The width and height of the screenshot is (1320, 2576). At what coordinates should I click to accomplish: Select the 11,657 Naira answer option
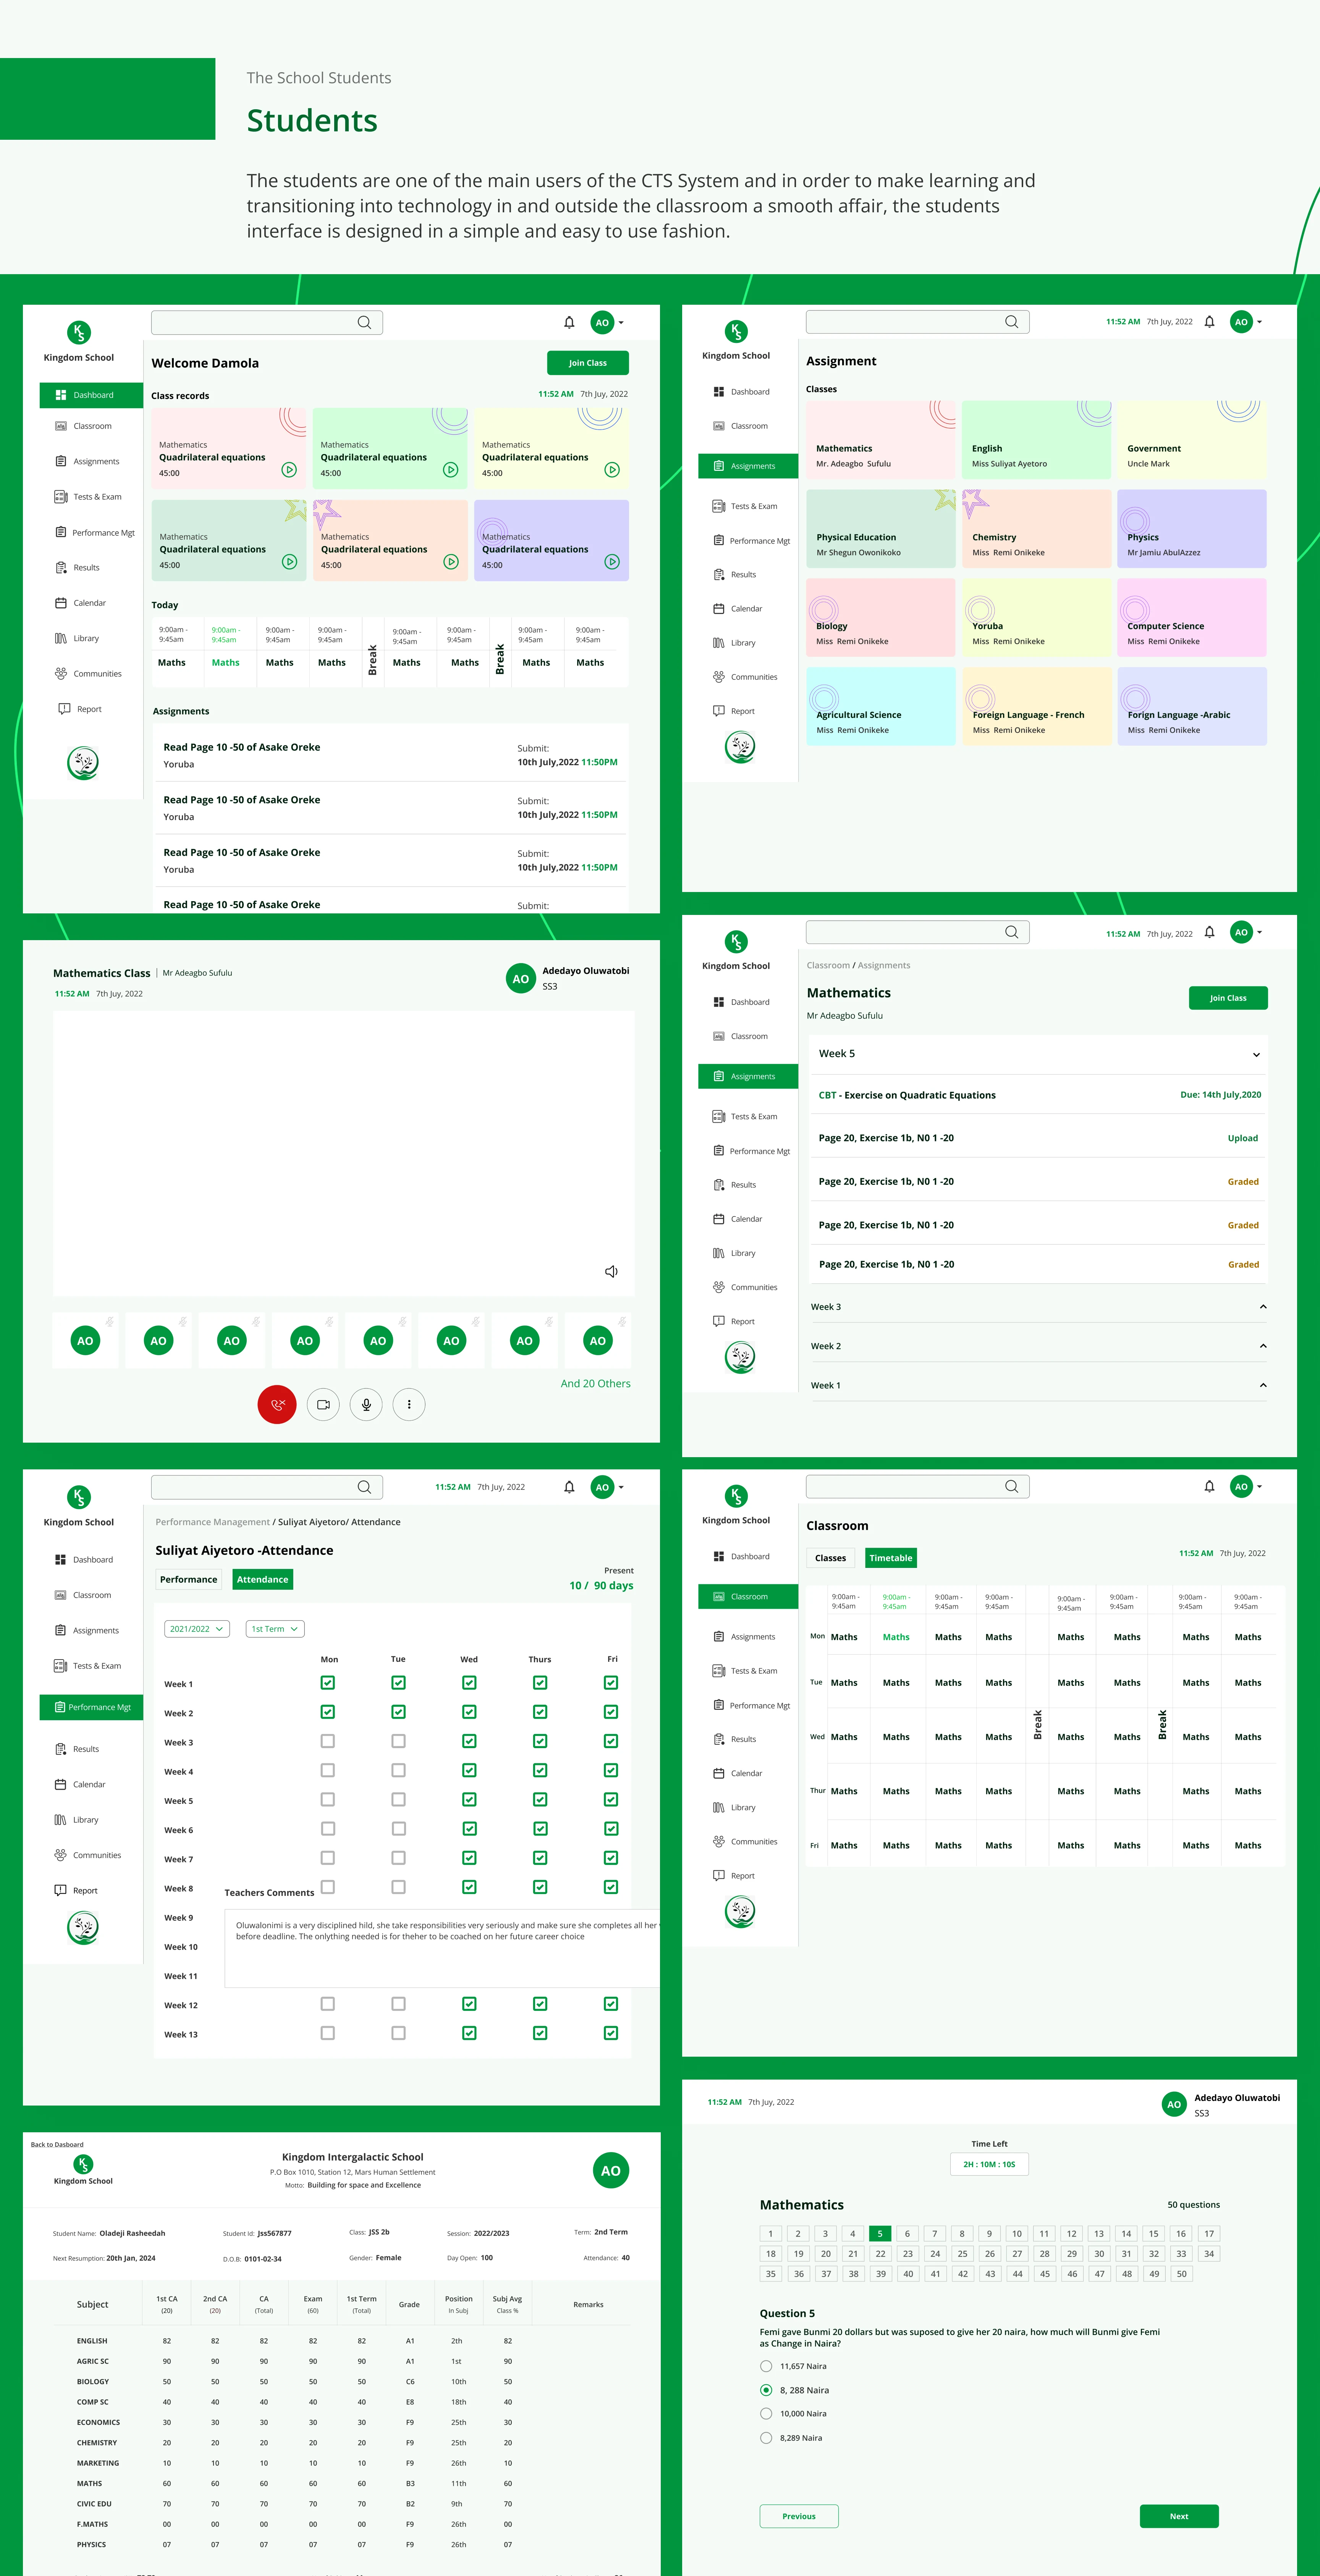[766, 2366]
